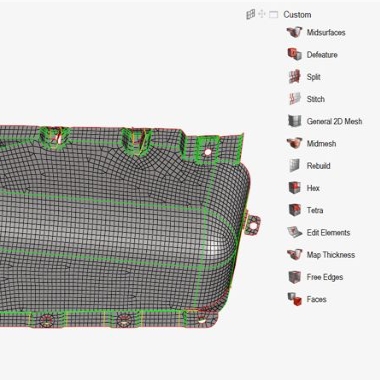Choose the Split tool icon
The image size is (380, 380).
point(294,77)
